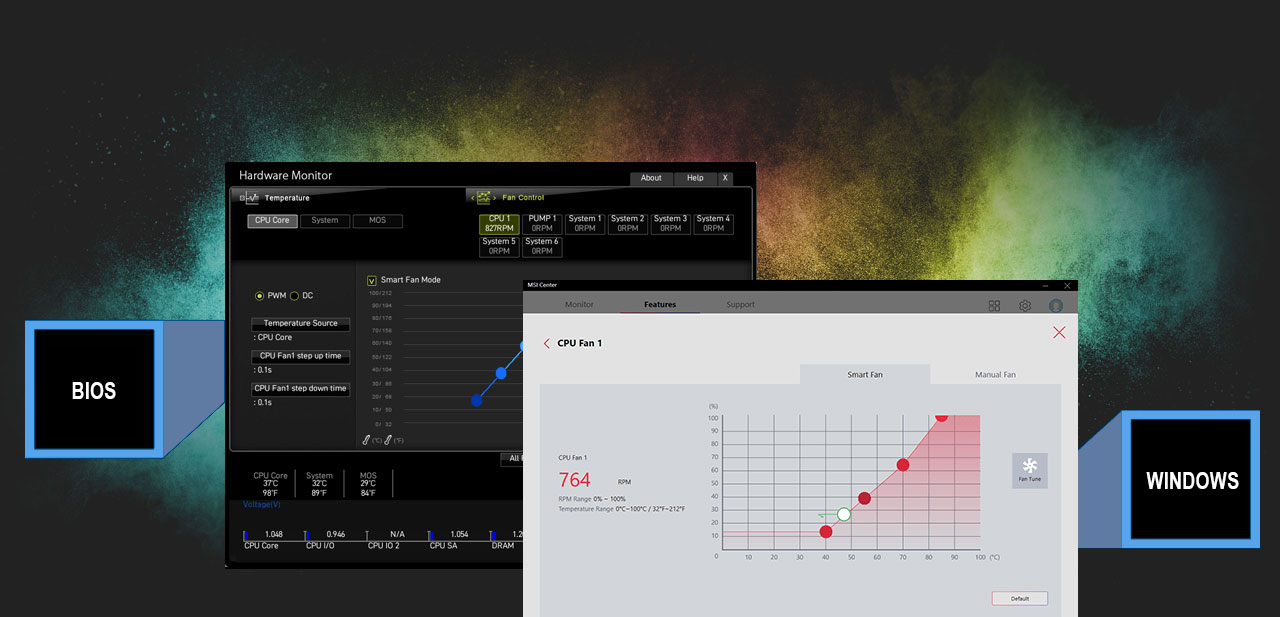Screen dimensions: 1280x617
Task: Click the BIOS label box
Action: (x=94, y=391)
